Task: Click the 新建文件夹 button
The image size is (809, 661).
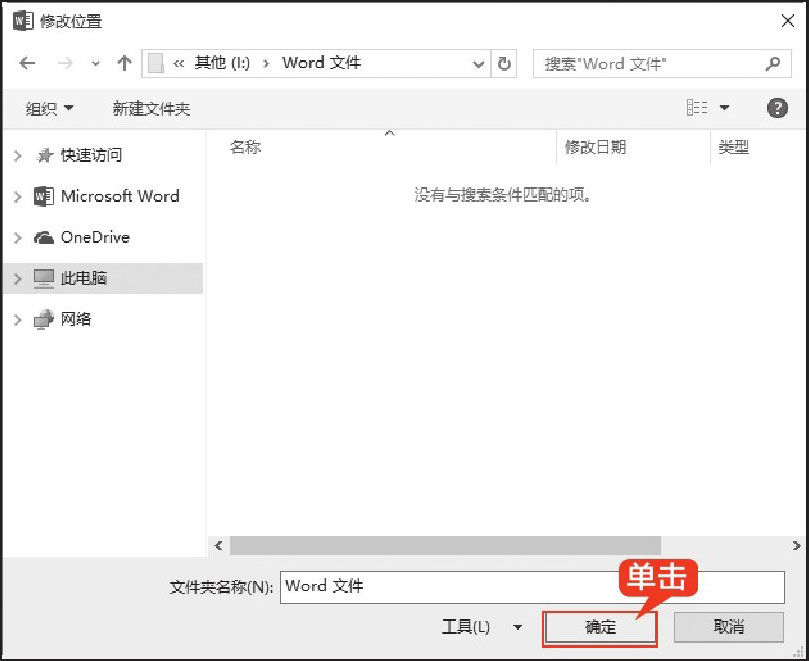Action: [151, 109]
